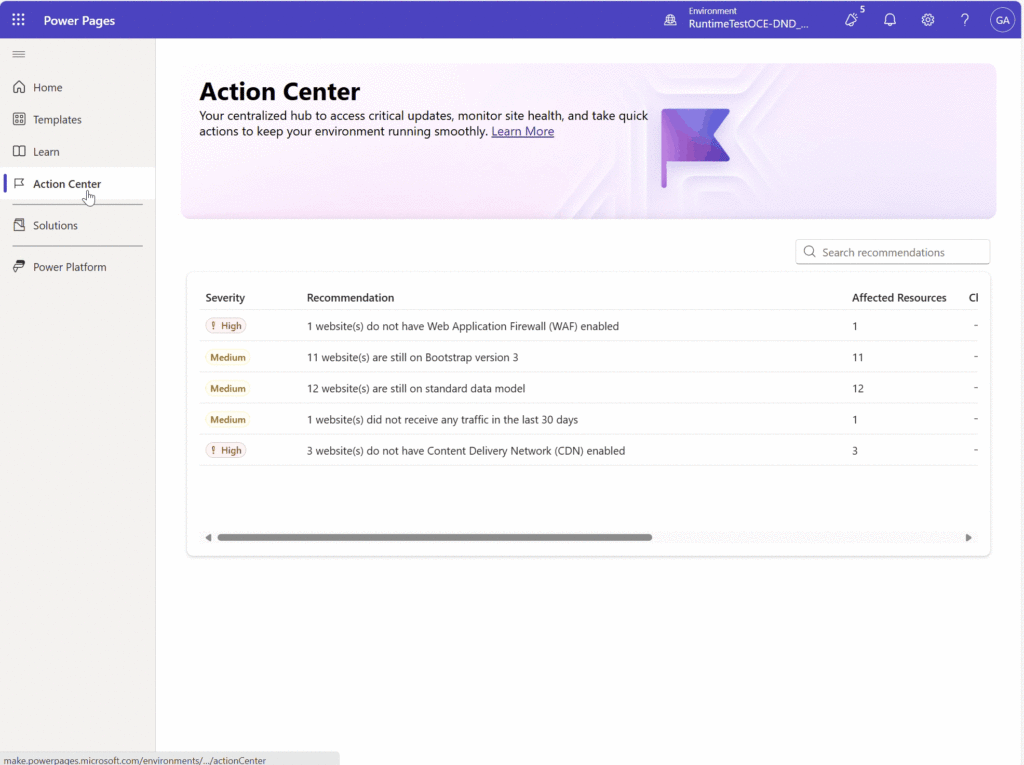Screen dimensions: 1024x765
Task: Sort by the Severity column header
Action: click(x=225, y=298)
